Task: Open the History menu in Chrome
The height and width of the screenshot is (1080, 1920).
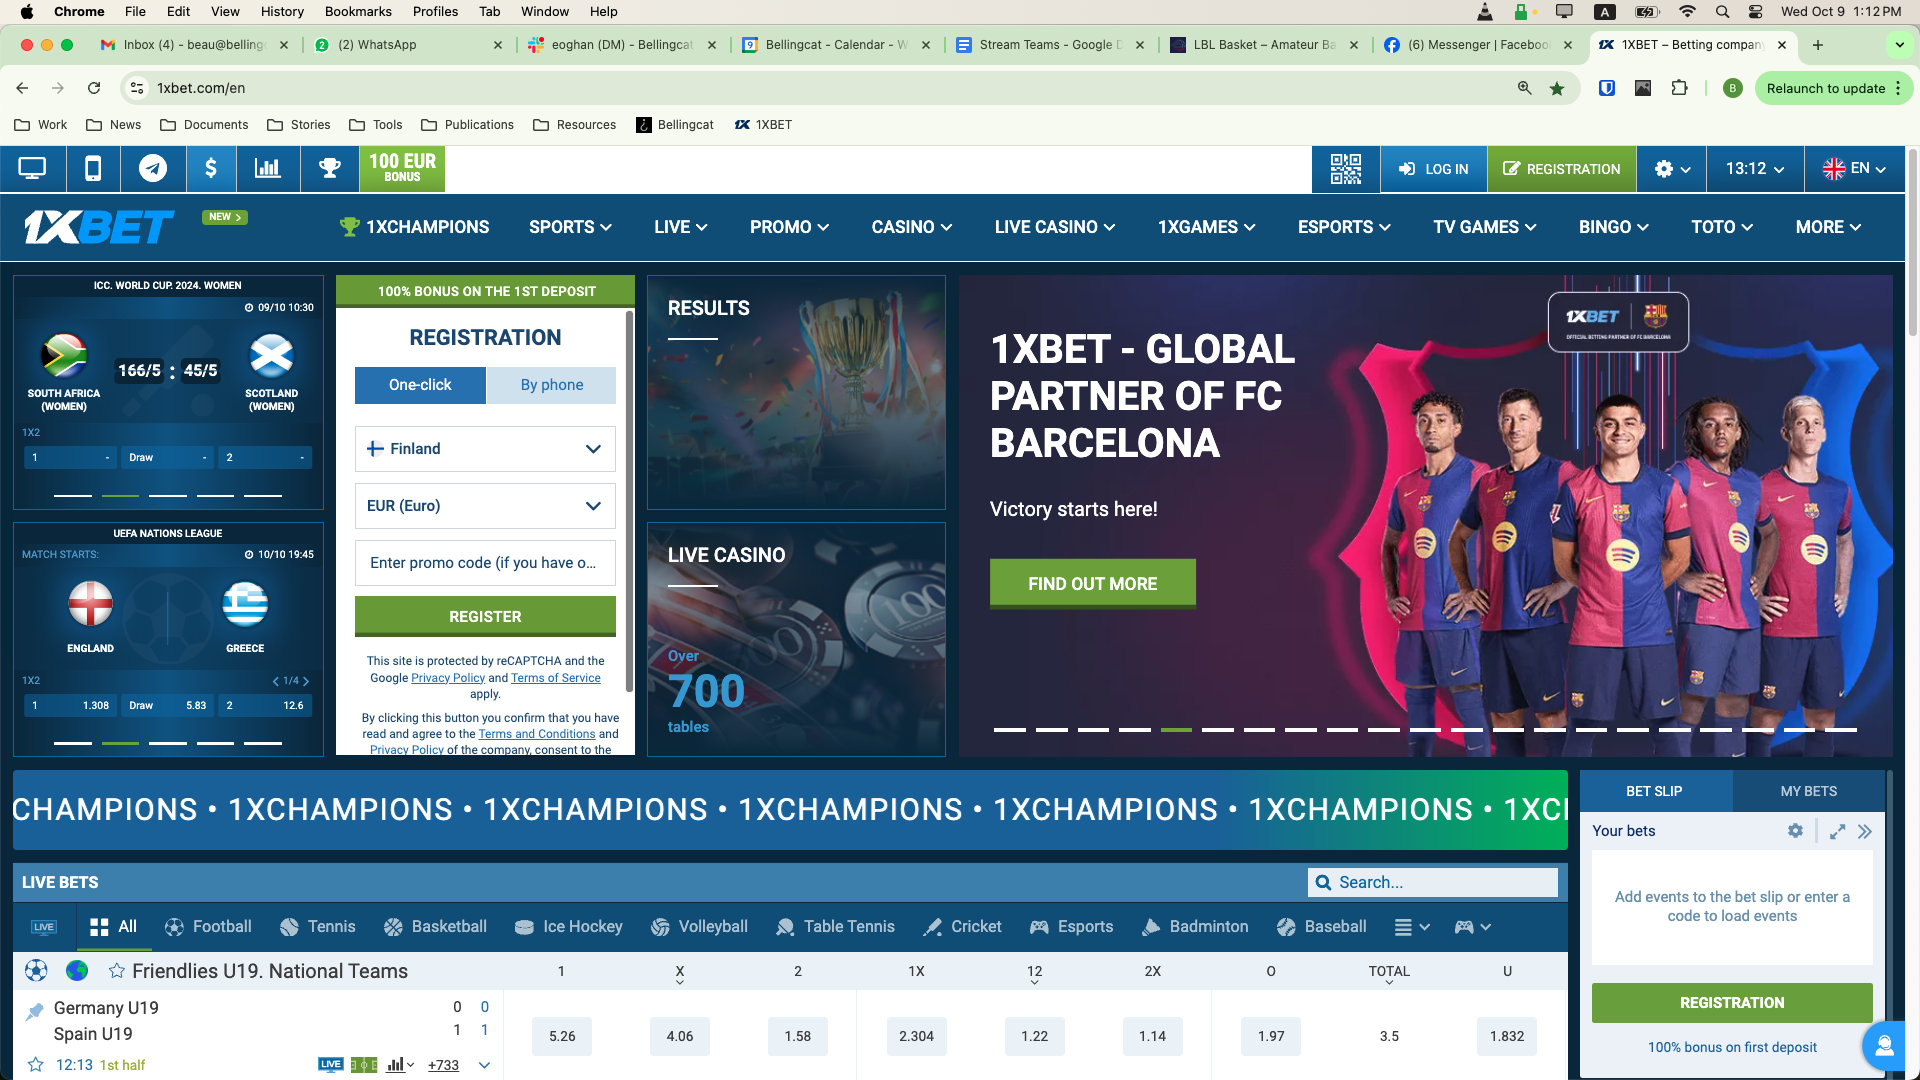Action: pos(282,12)
